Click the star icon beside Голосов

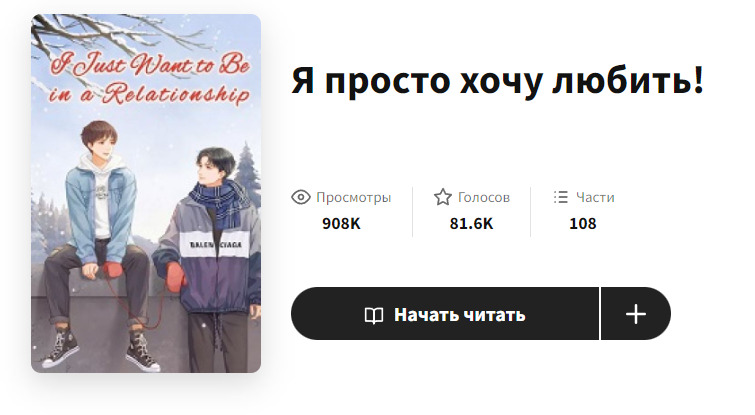[x=443, y=197]
